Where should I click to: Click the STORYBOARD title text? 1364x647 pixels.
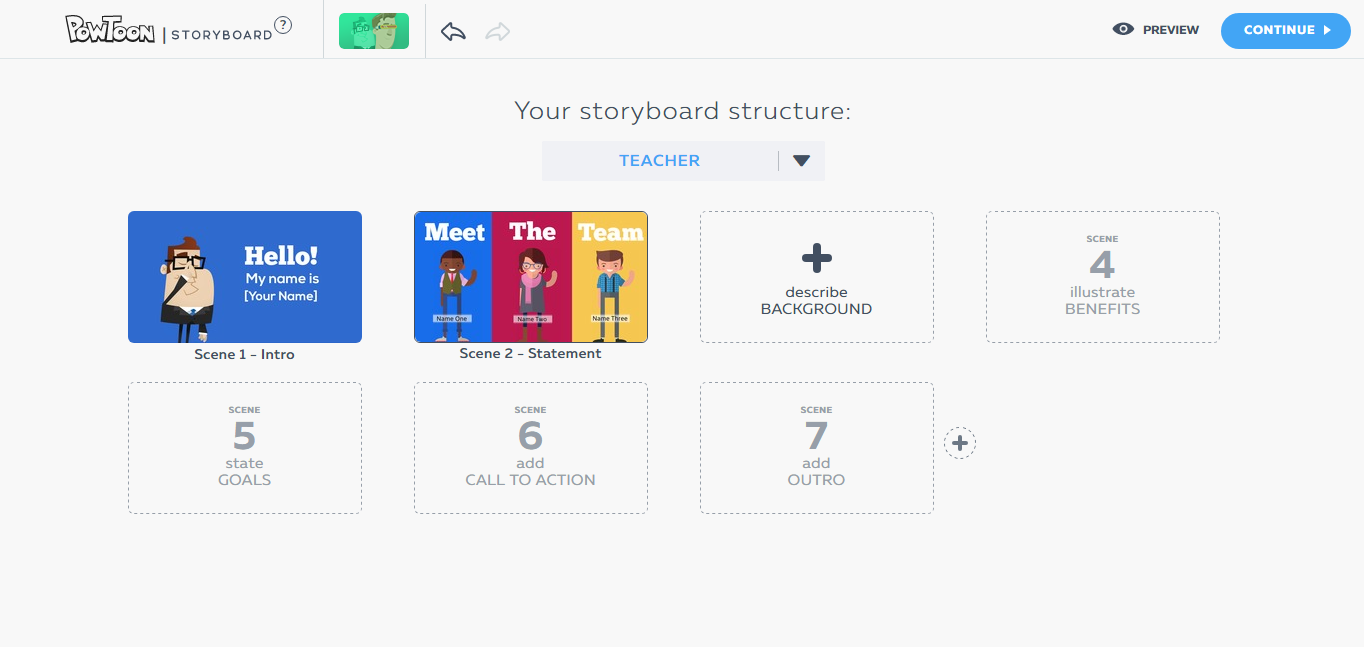point(221,35)
